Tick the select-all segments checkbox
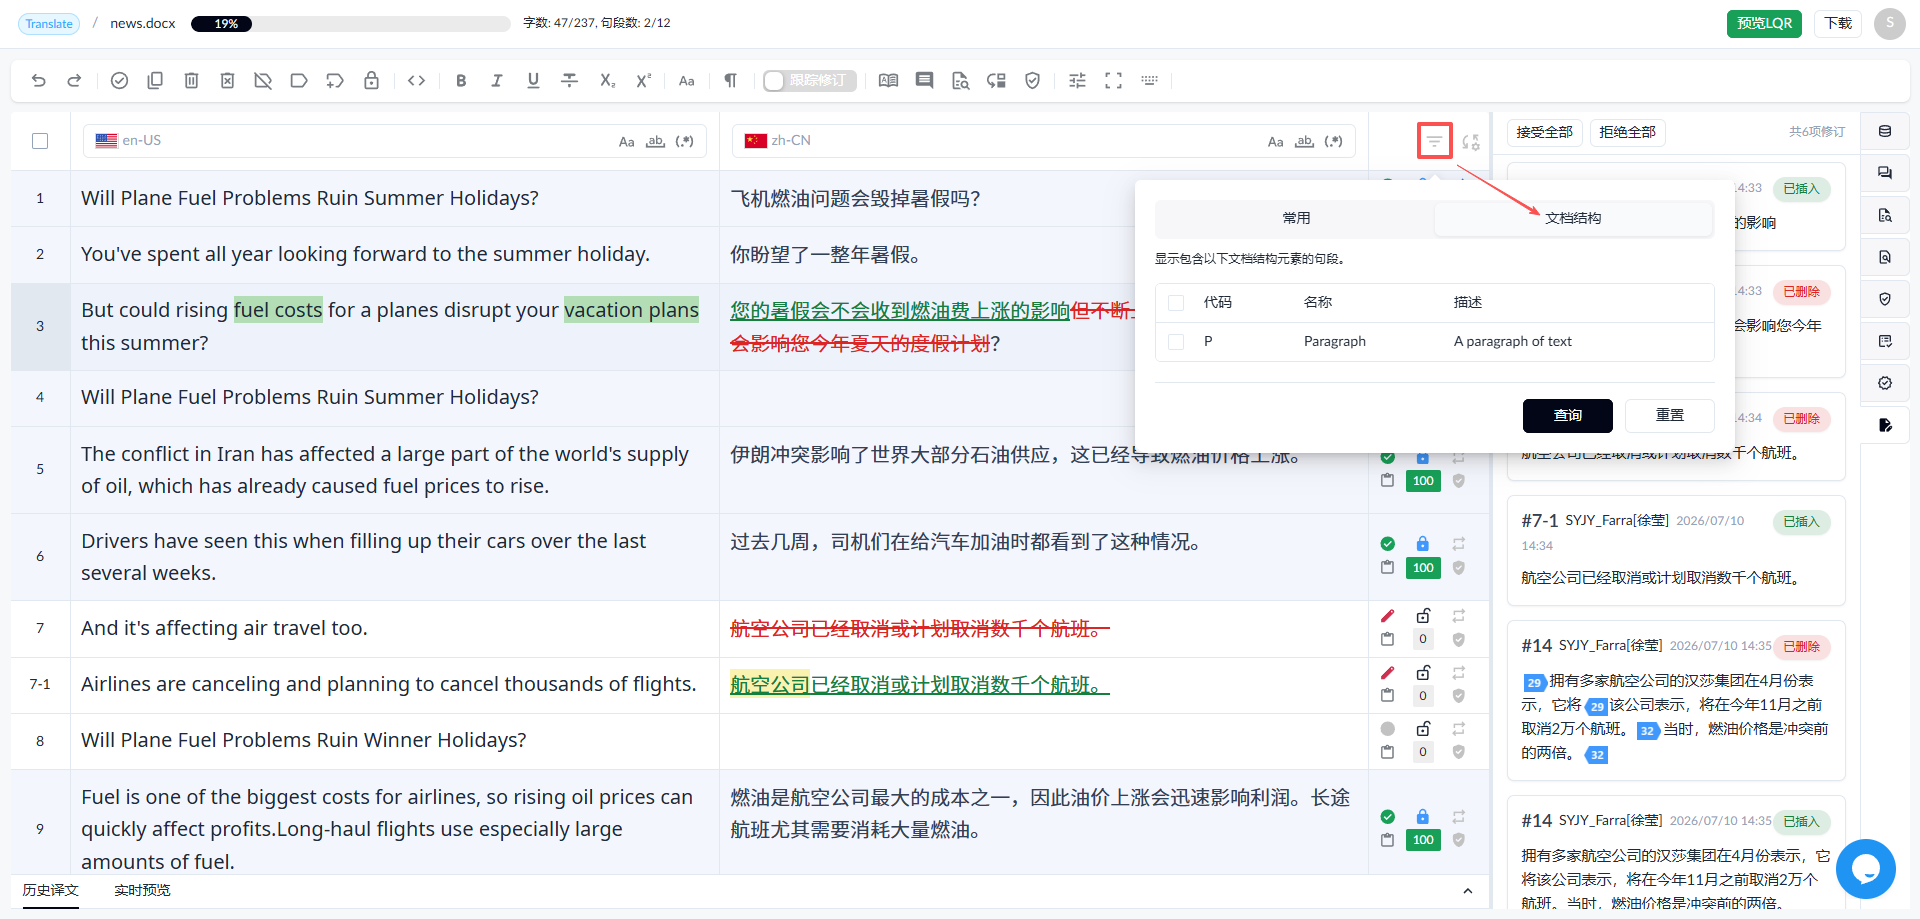Screen dimensions: 1920x919 pyautogui.click(x=40, y=141)
